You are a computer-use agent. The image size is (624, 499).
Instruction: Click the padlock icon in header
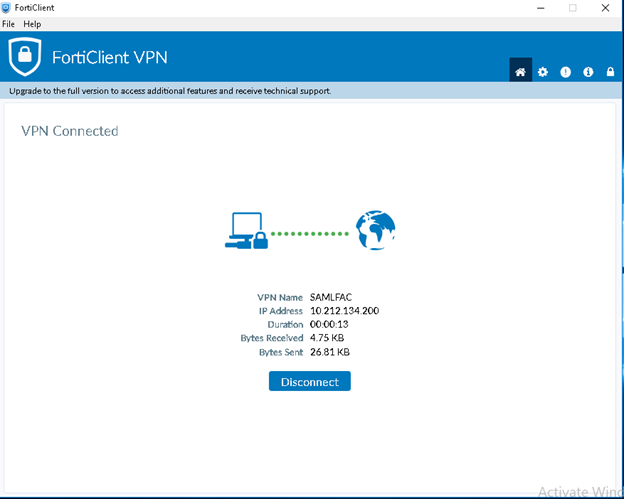point(610,71)
